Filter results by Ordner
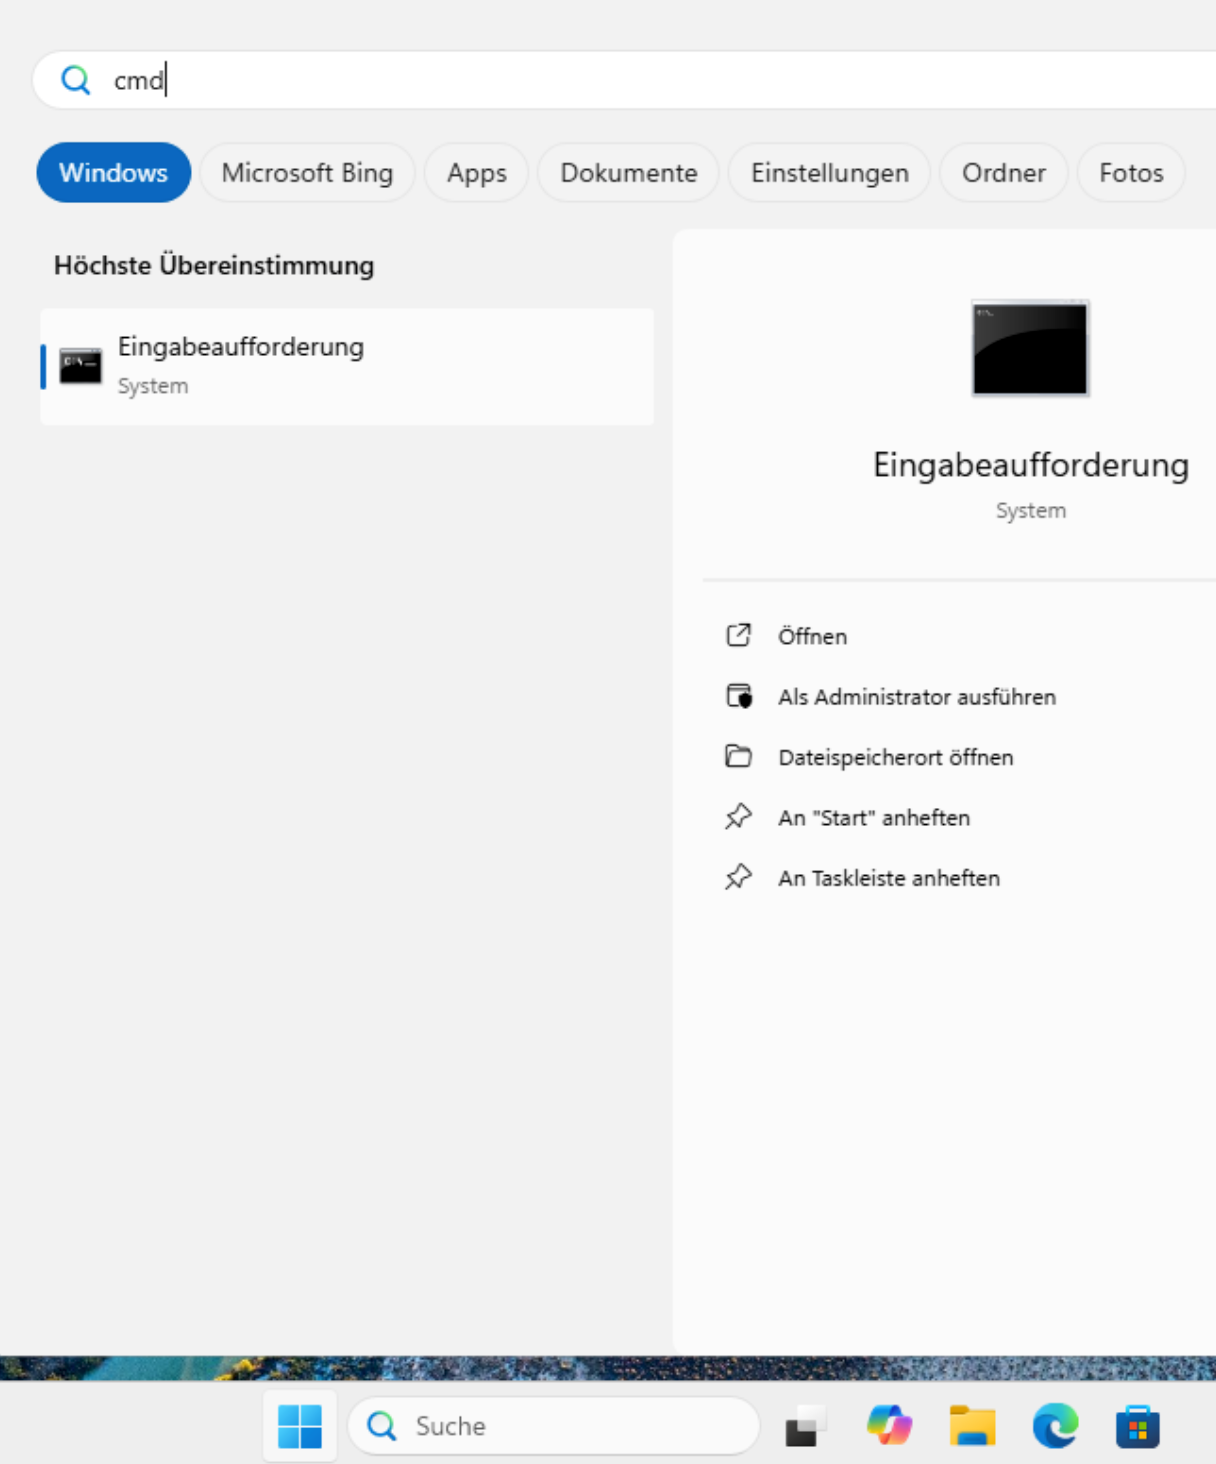Image resolution: width=1216 pixels, height=1464 pixels. [x=1003, y=173]
